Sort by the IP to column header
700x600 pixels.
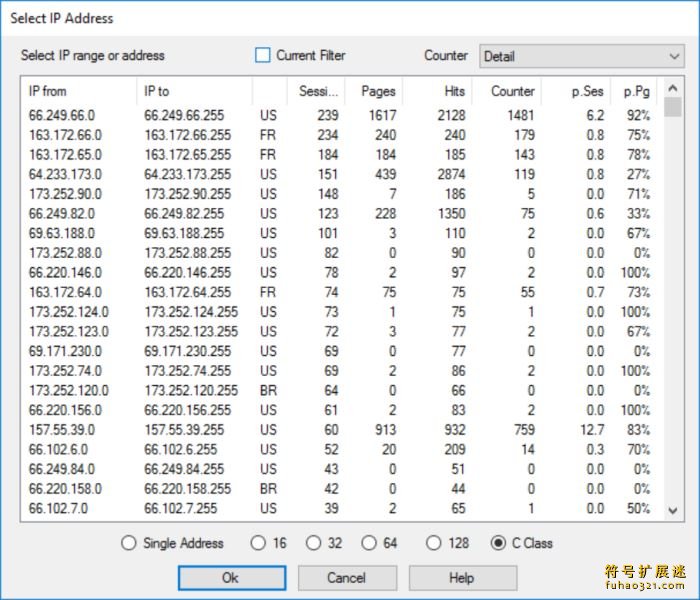point(195,91)
